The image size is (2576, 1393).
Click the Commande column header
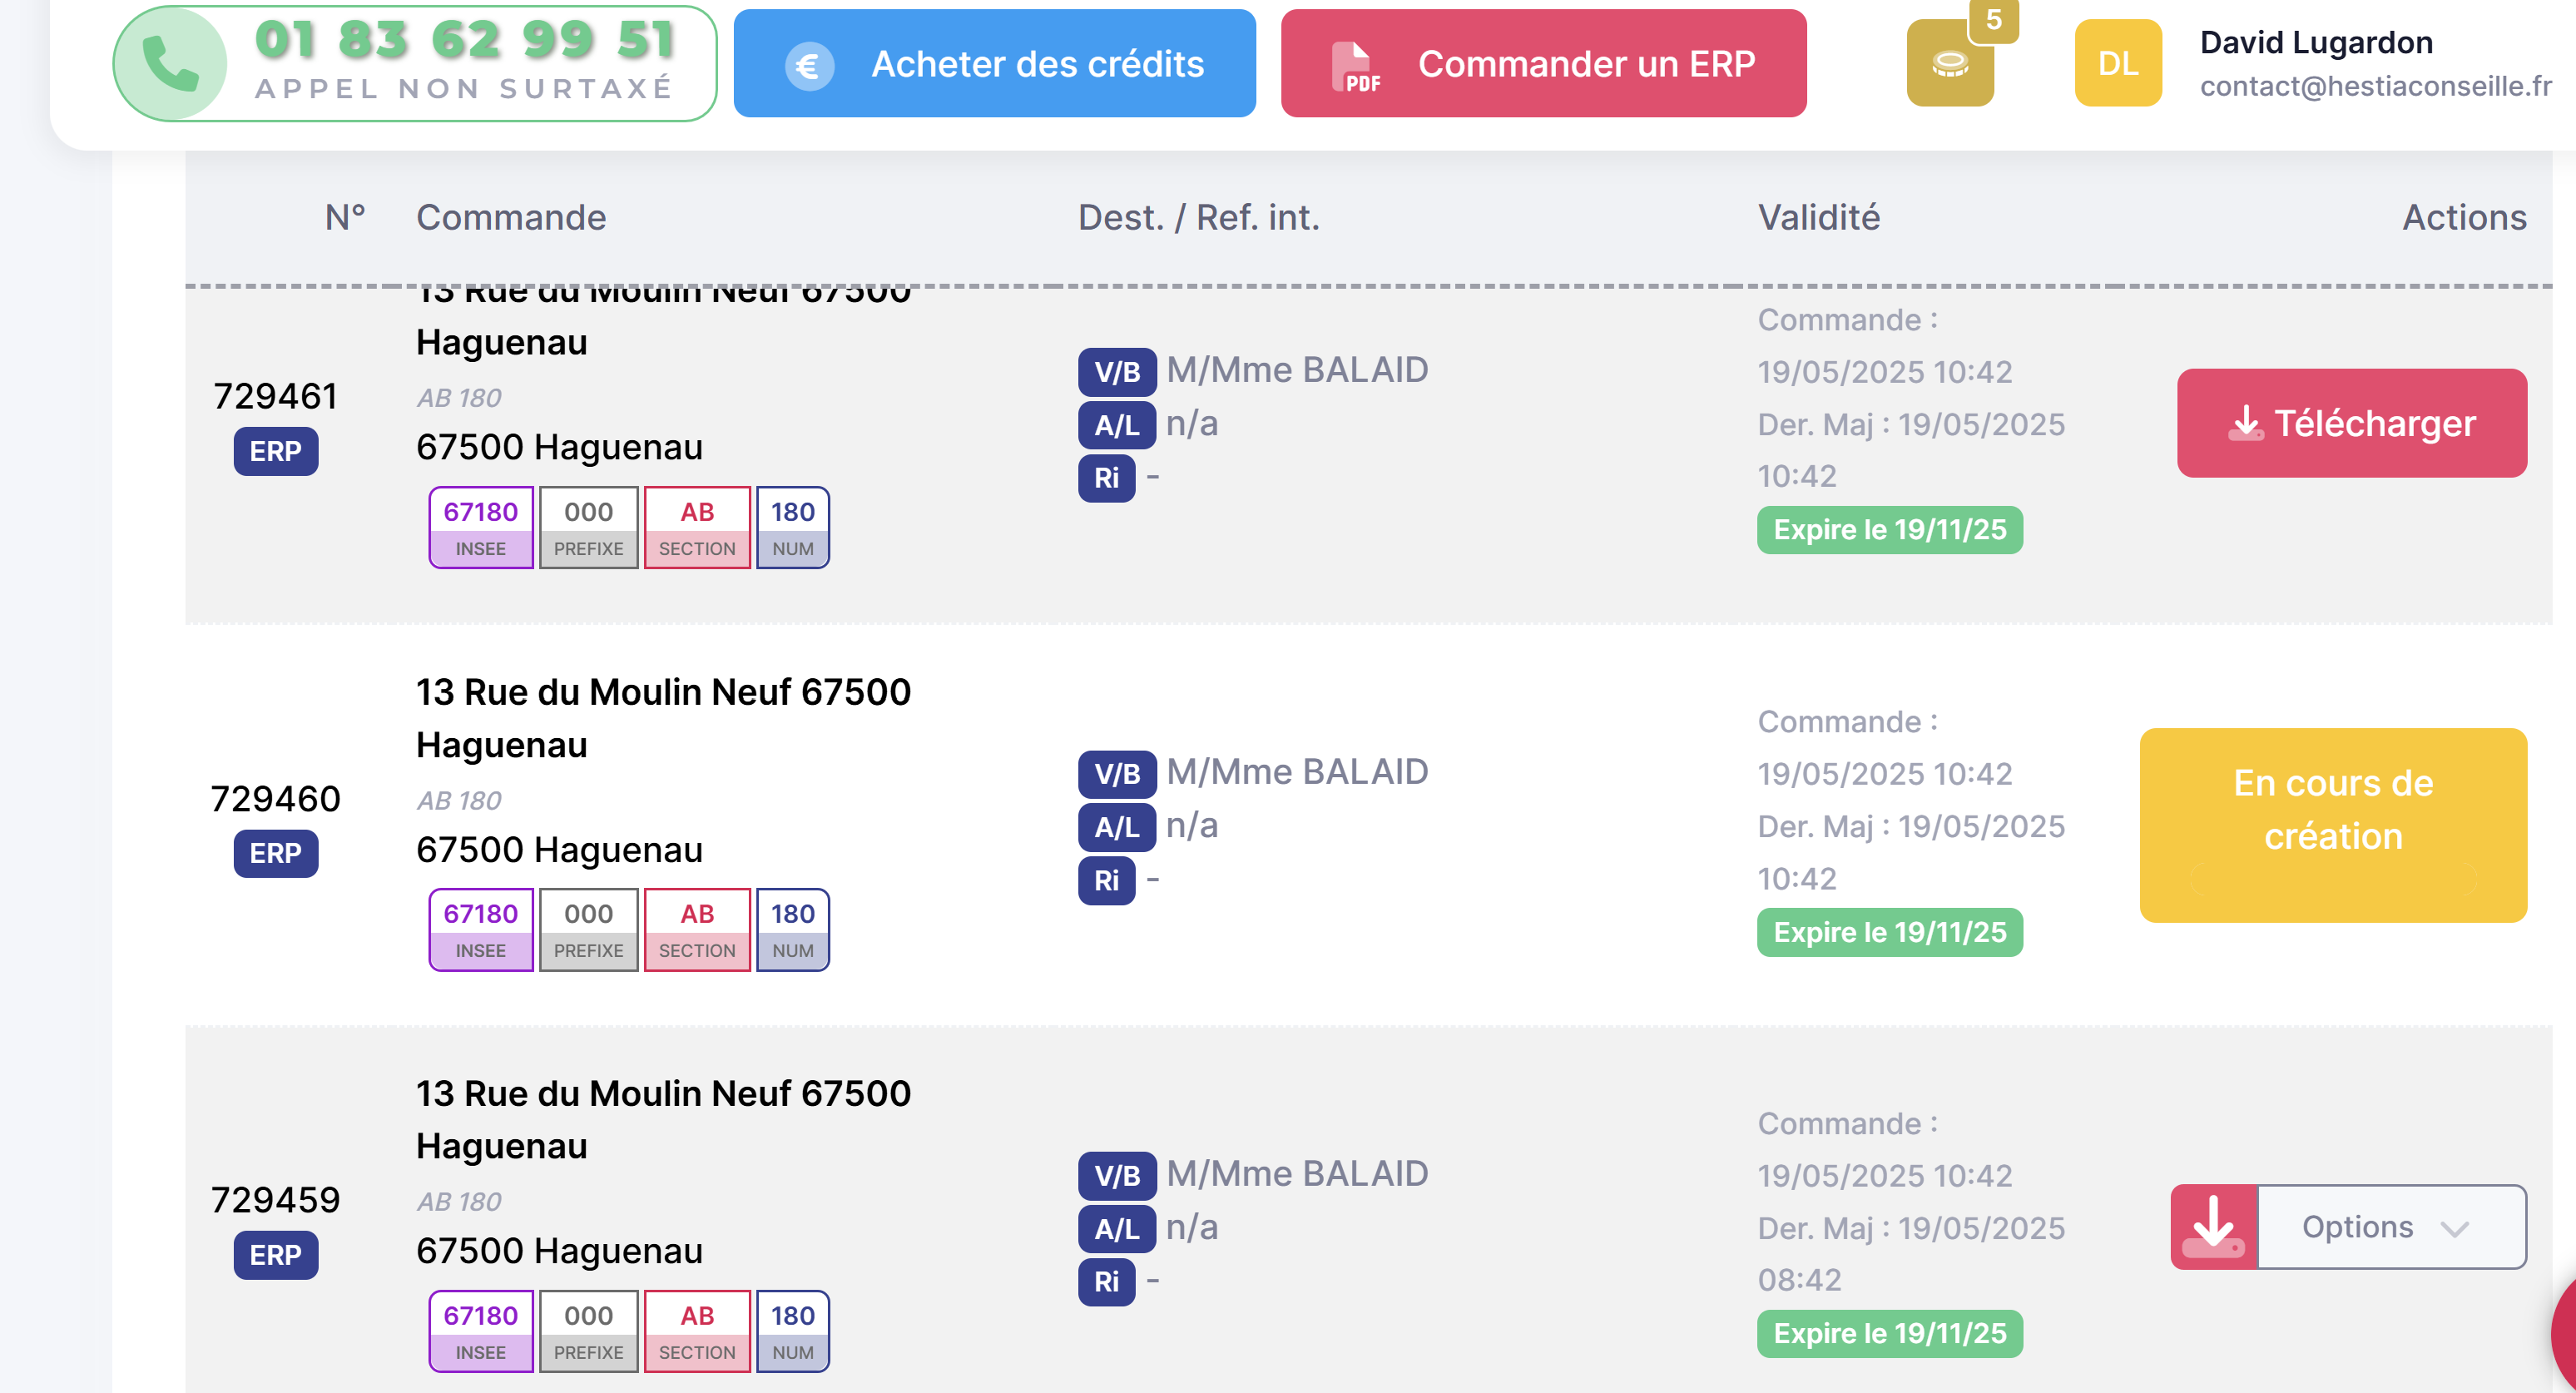511,217
